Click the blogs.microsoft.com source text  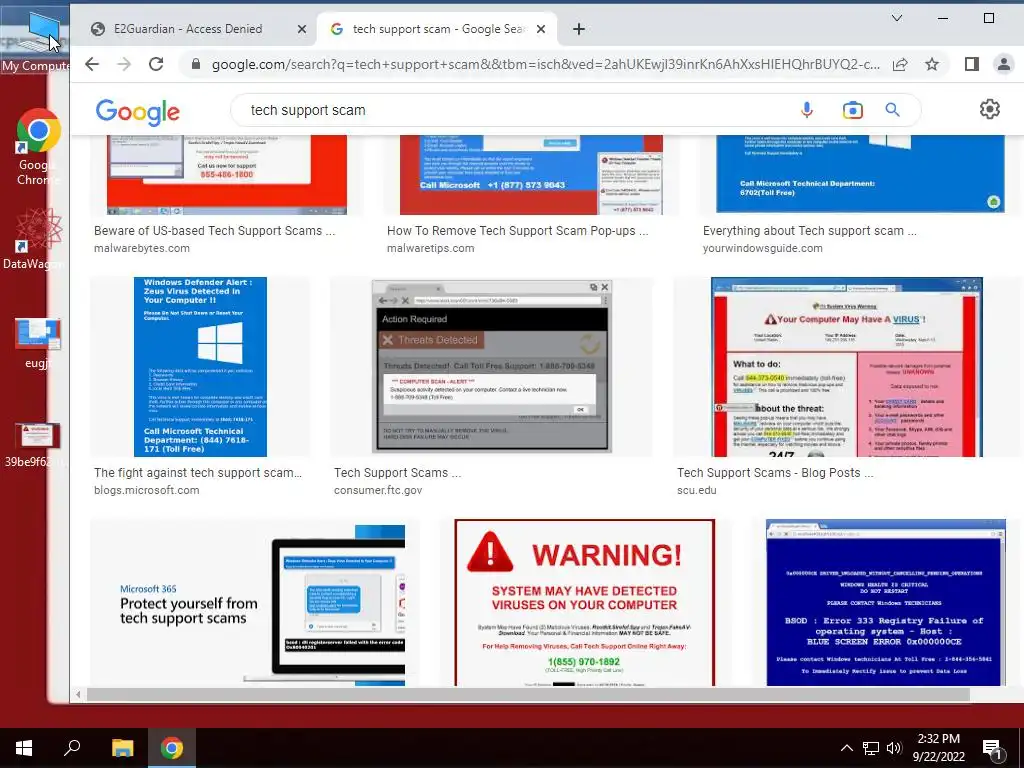click(146, 490)
